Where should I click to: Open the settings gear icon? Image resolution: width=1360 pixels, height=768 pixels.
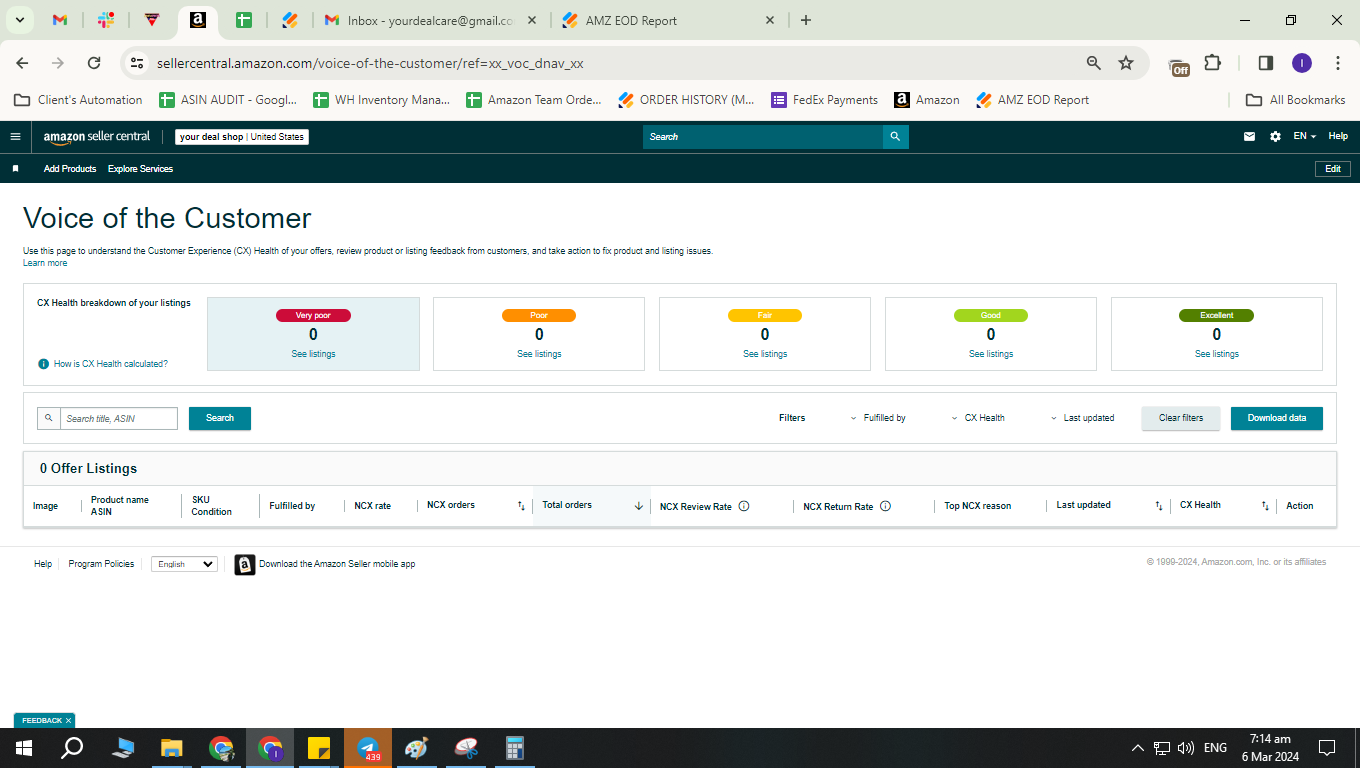1275,137
